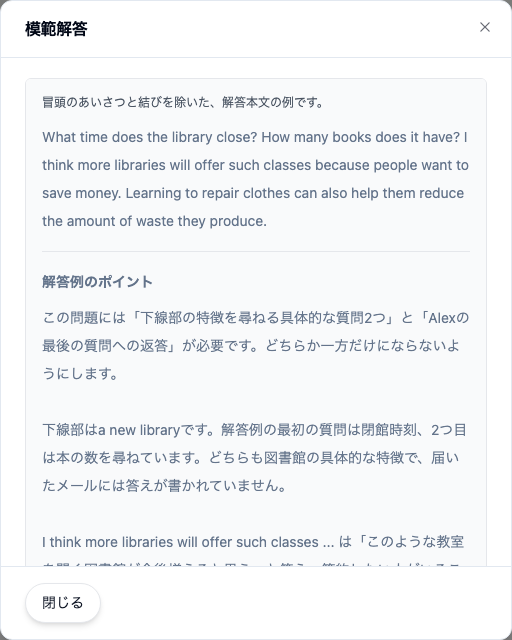Click the line "the amount of waste they produce."

point(154,221)
